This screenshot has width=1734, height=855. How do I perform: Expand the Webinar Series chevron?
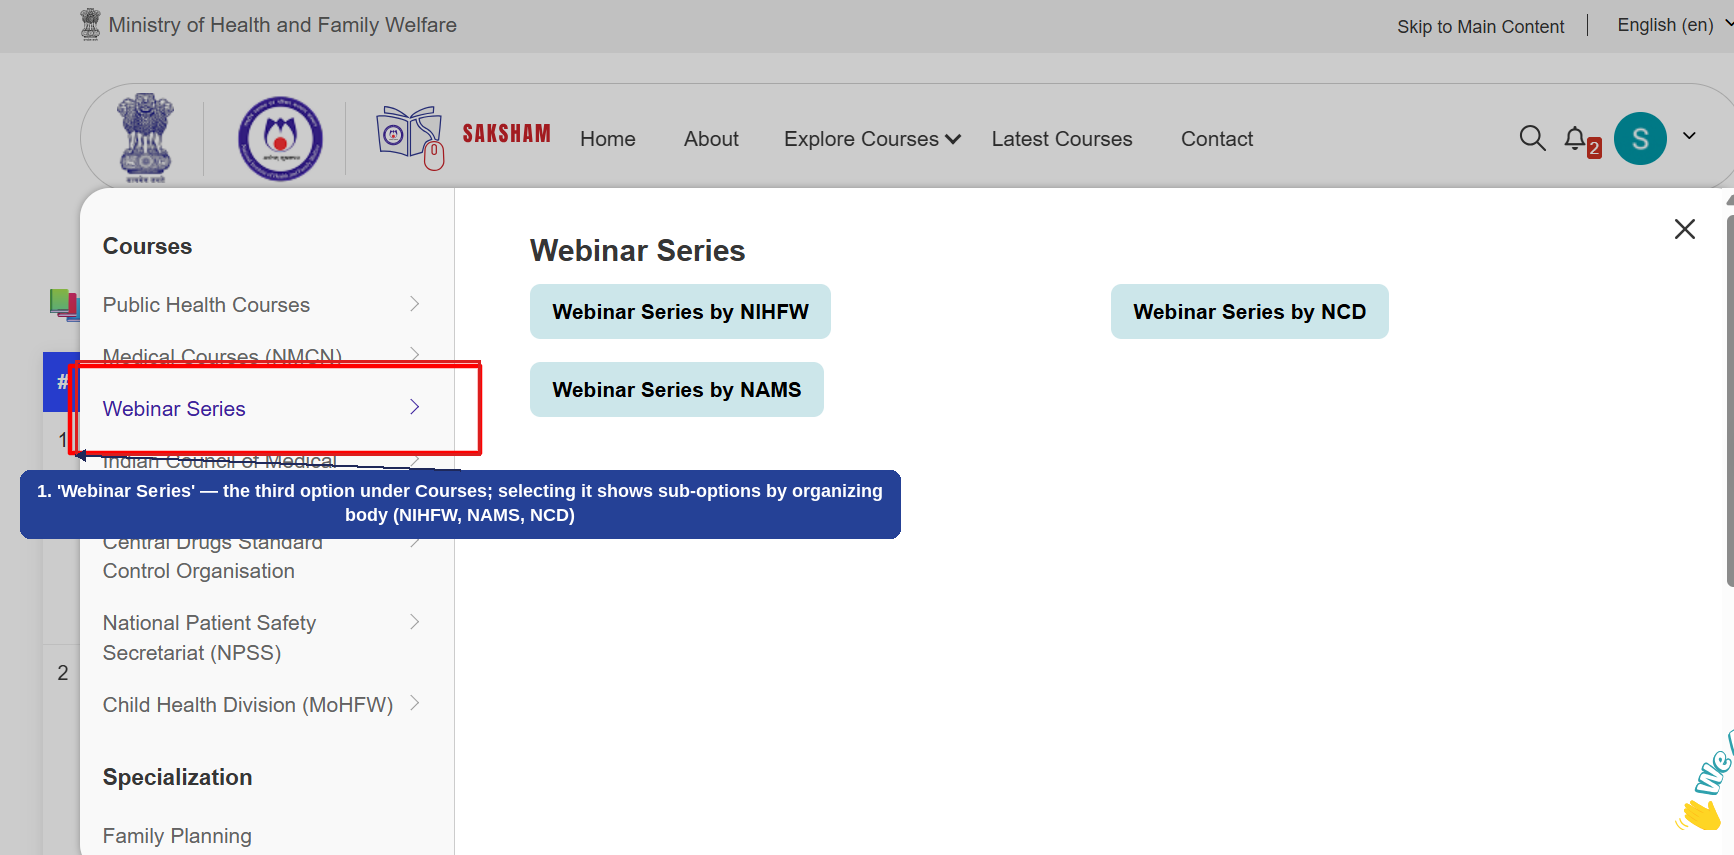pos(415,407)
